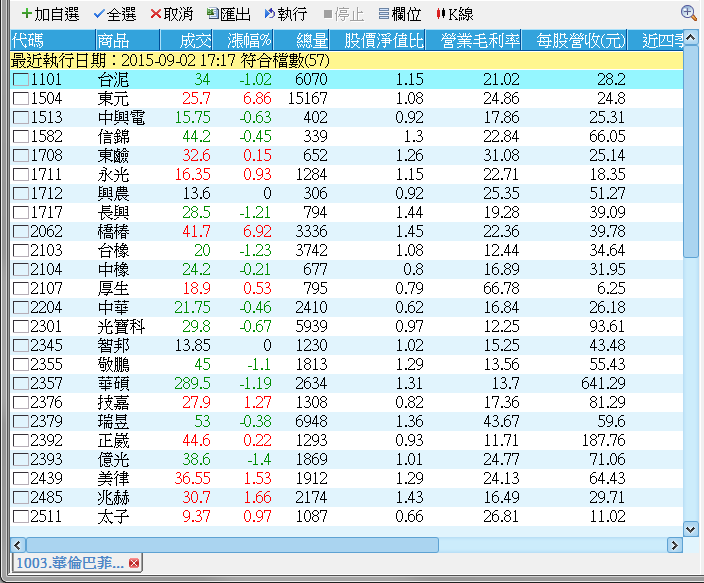The height and width of the screenshot is (583, 704).
Task: Select the 正崴 stock name
Action: point(113,441)
